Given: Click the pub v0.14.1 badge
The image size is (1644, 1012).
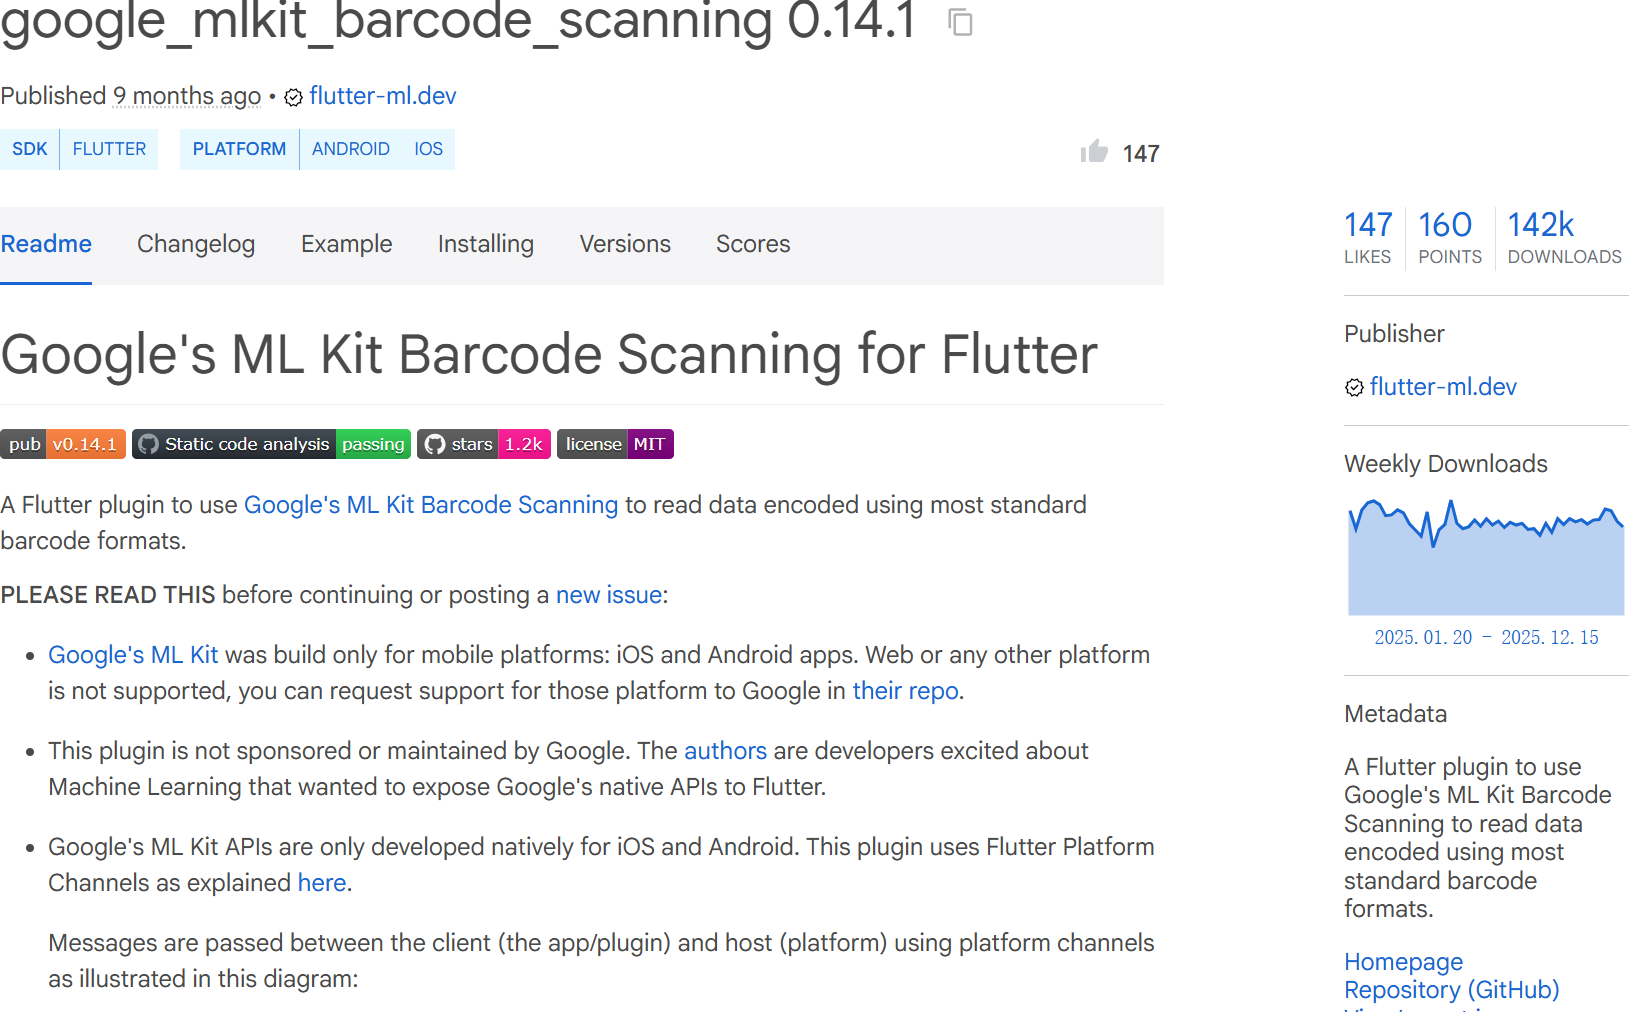Looking at the screenshot, I should 63,444.
